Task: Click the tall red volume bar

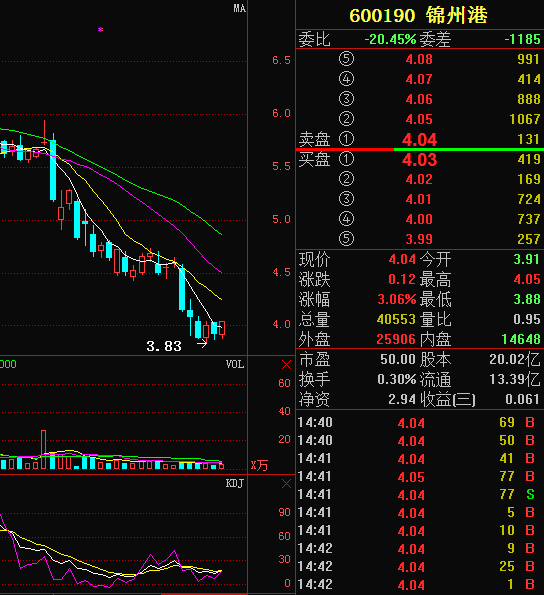Action: 44,450
